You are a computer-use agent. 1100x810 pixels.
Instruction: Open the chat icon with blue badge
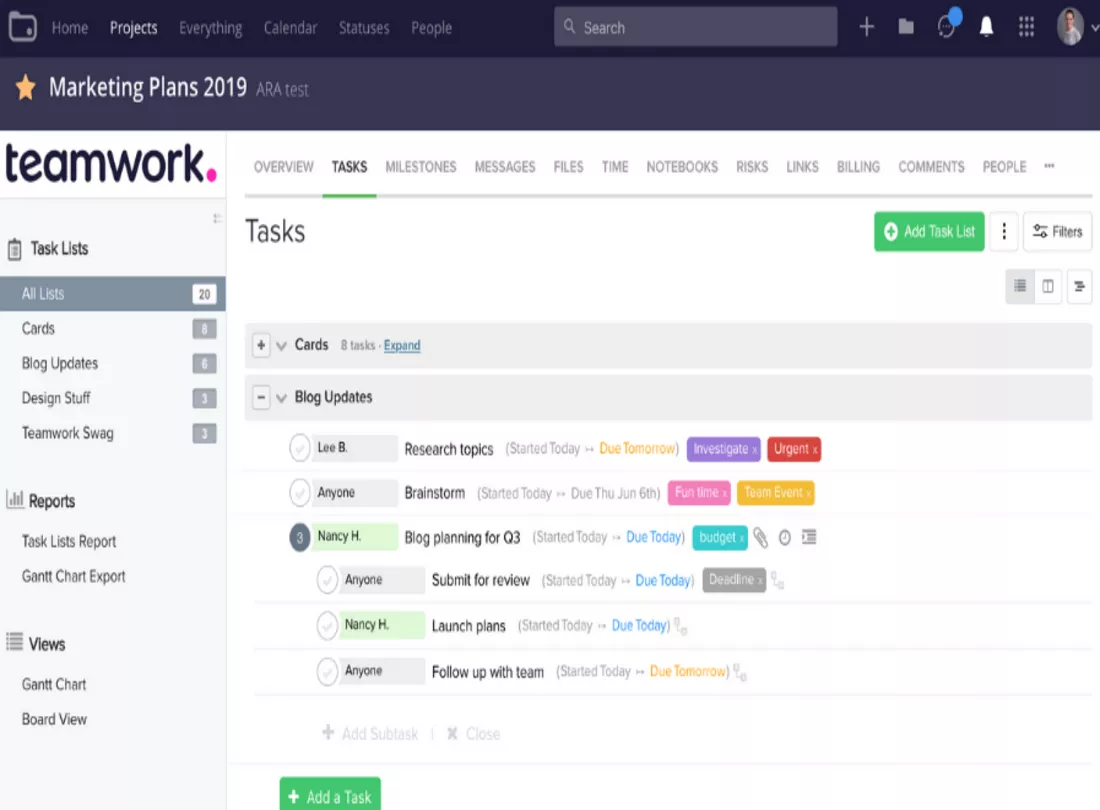(947, 25)
